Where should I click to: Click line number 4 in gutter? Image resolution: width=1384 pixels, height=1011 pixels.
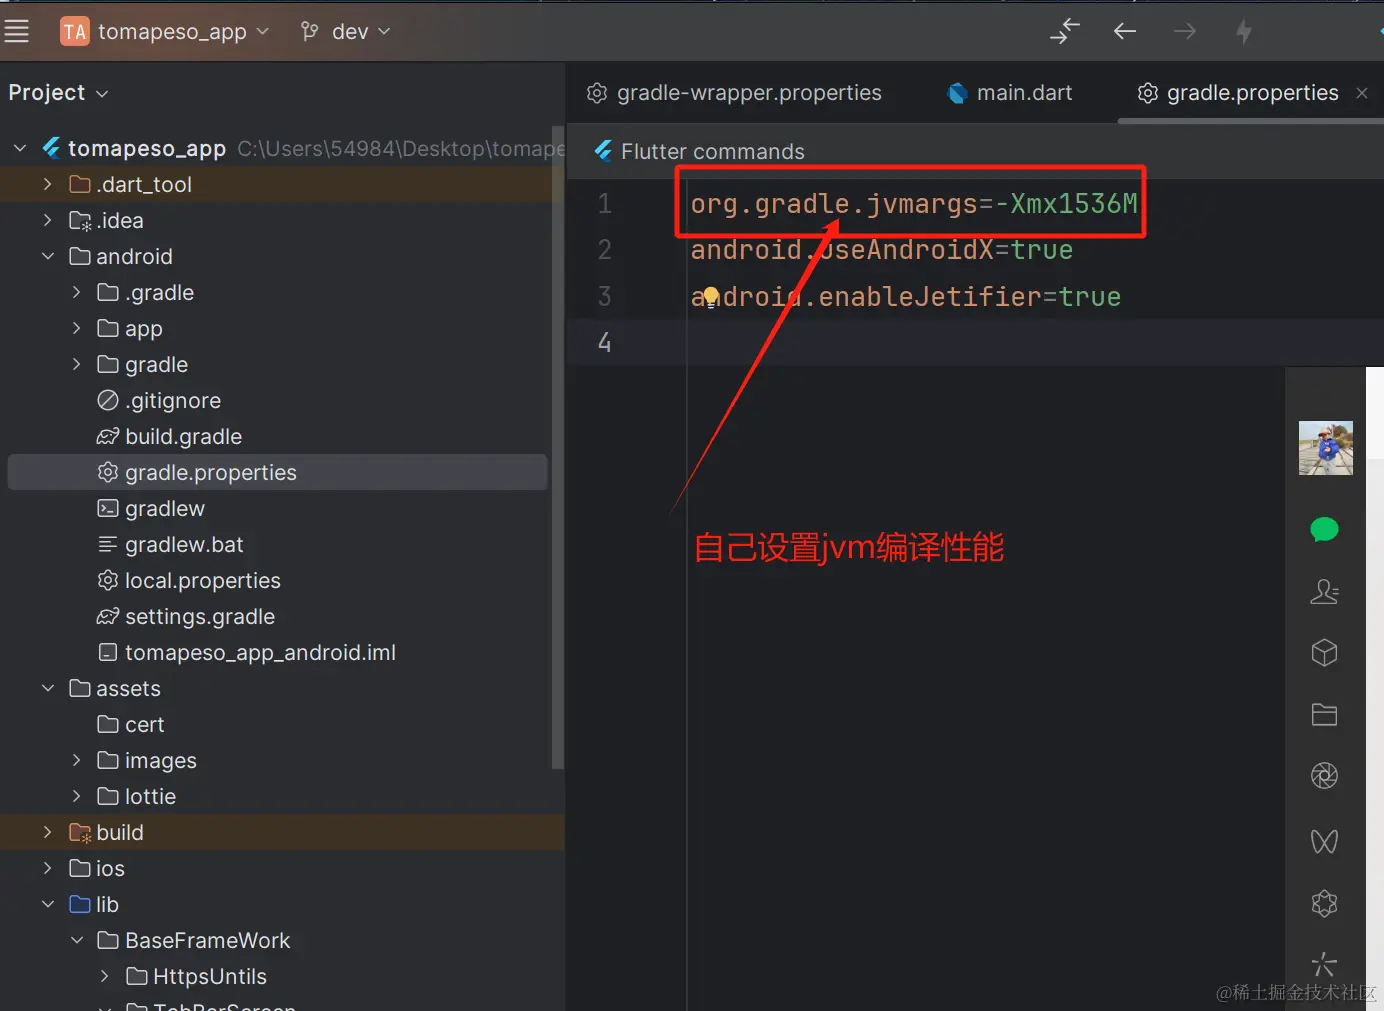604,342
